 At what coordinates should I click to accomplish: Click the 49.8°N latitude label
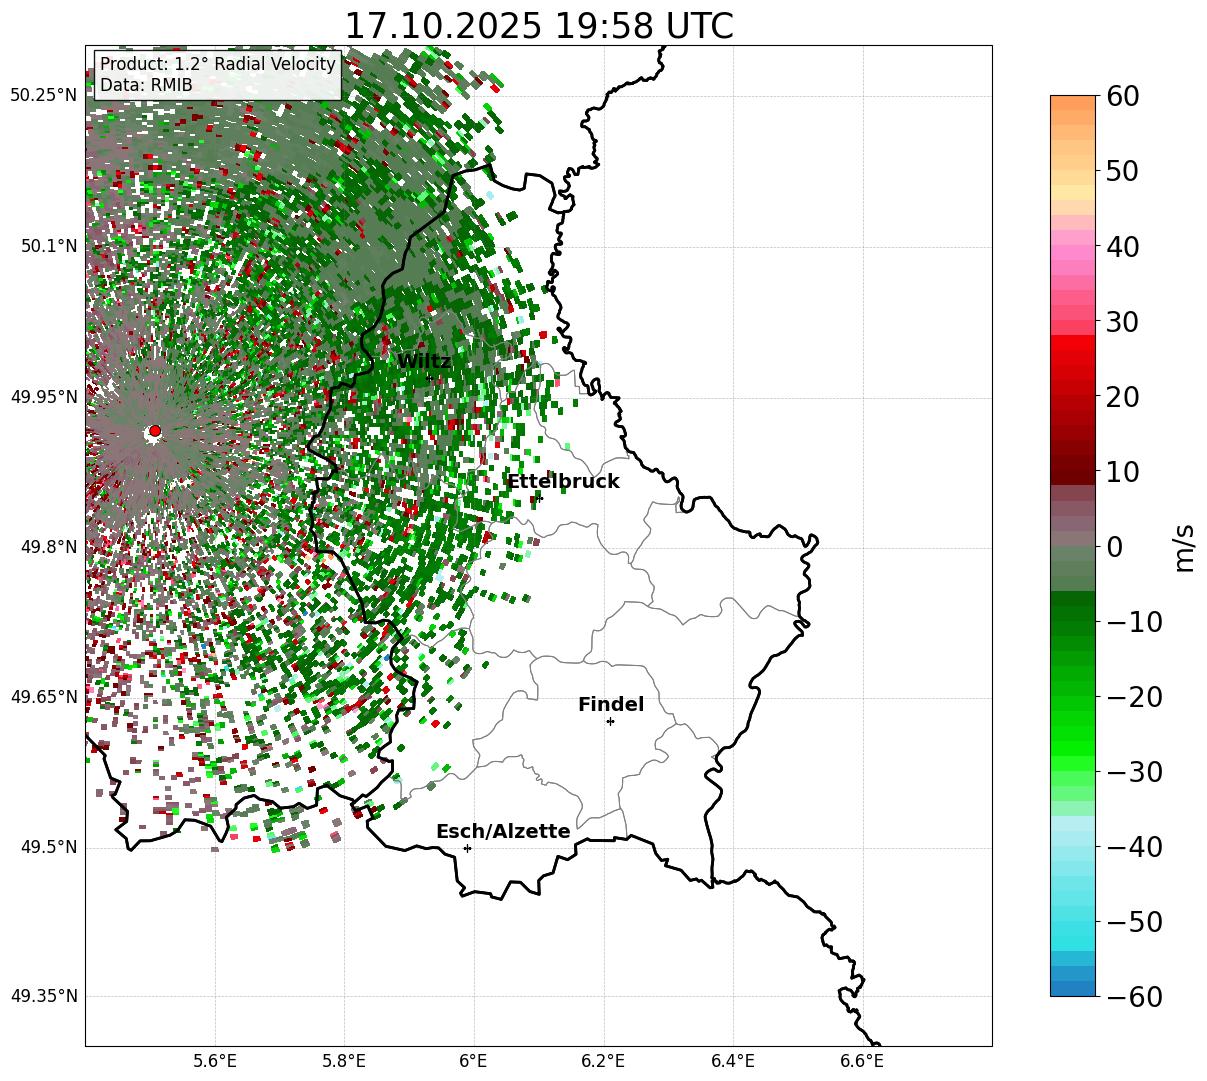click(48, 547)
